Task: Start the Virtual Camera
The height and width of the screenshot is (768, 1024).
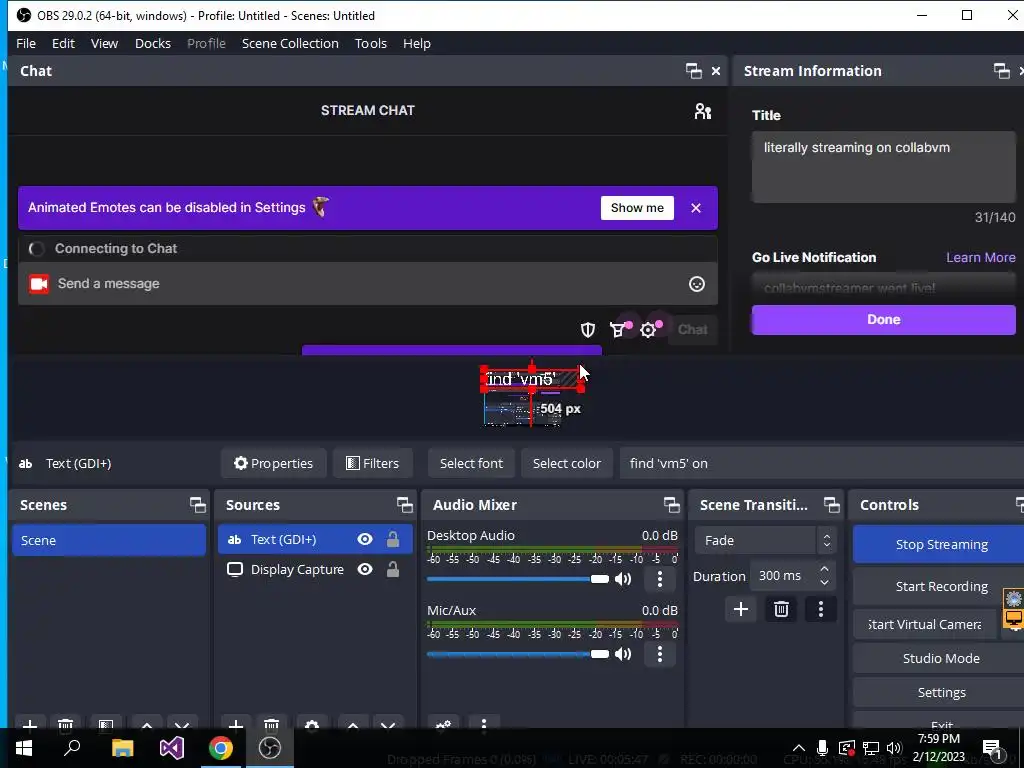Action: [x=925, y=624]
